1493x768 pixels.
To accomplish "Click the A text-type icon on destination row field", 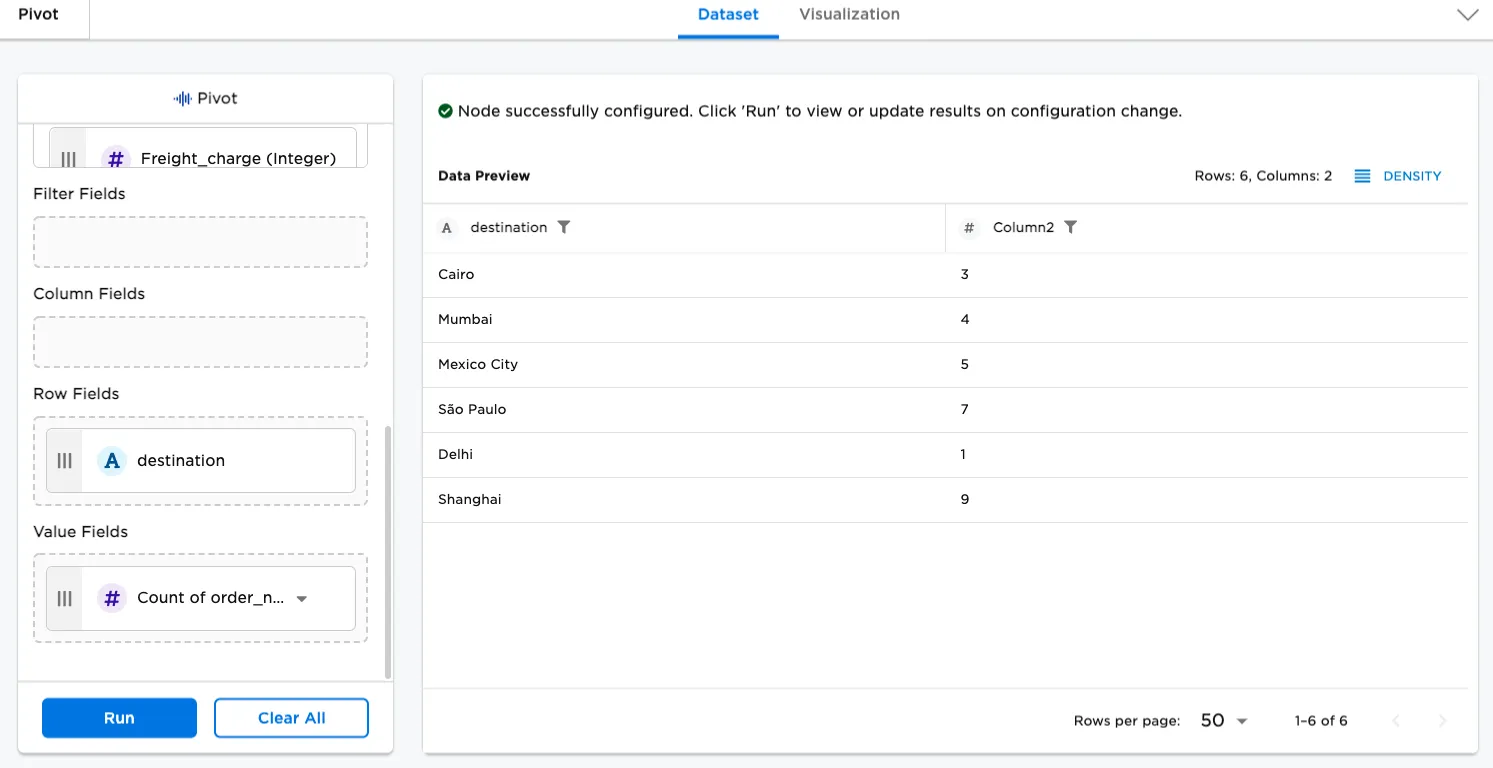I will click(111, 460).
